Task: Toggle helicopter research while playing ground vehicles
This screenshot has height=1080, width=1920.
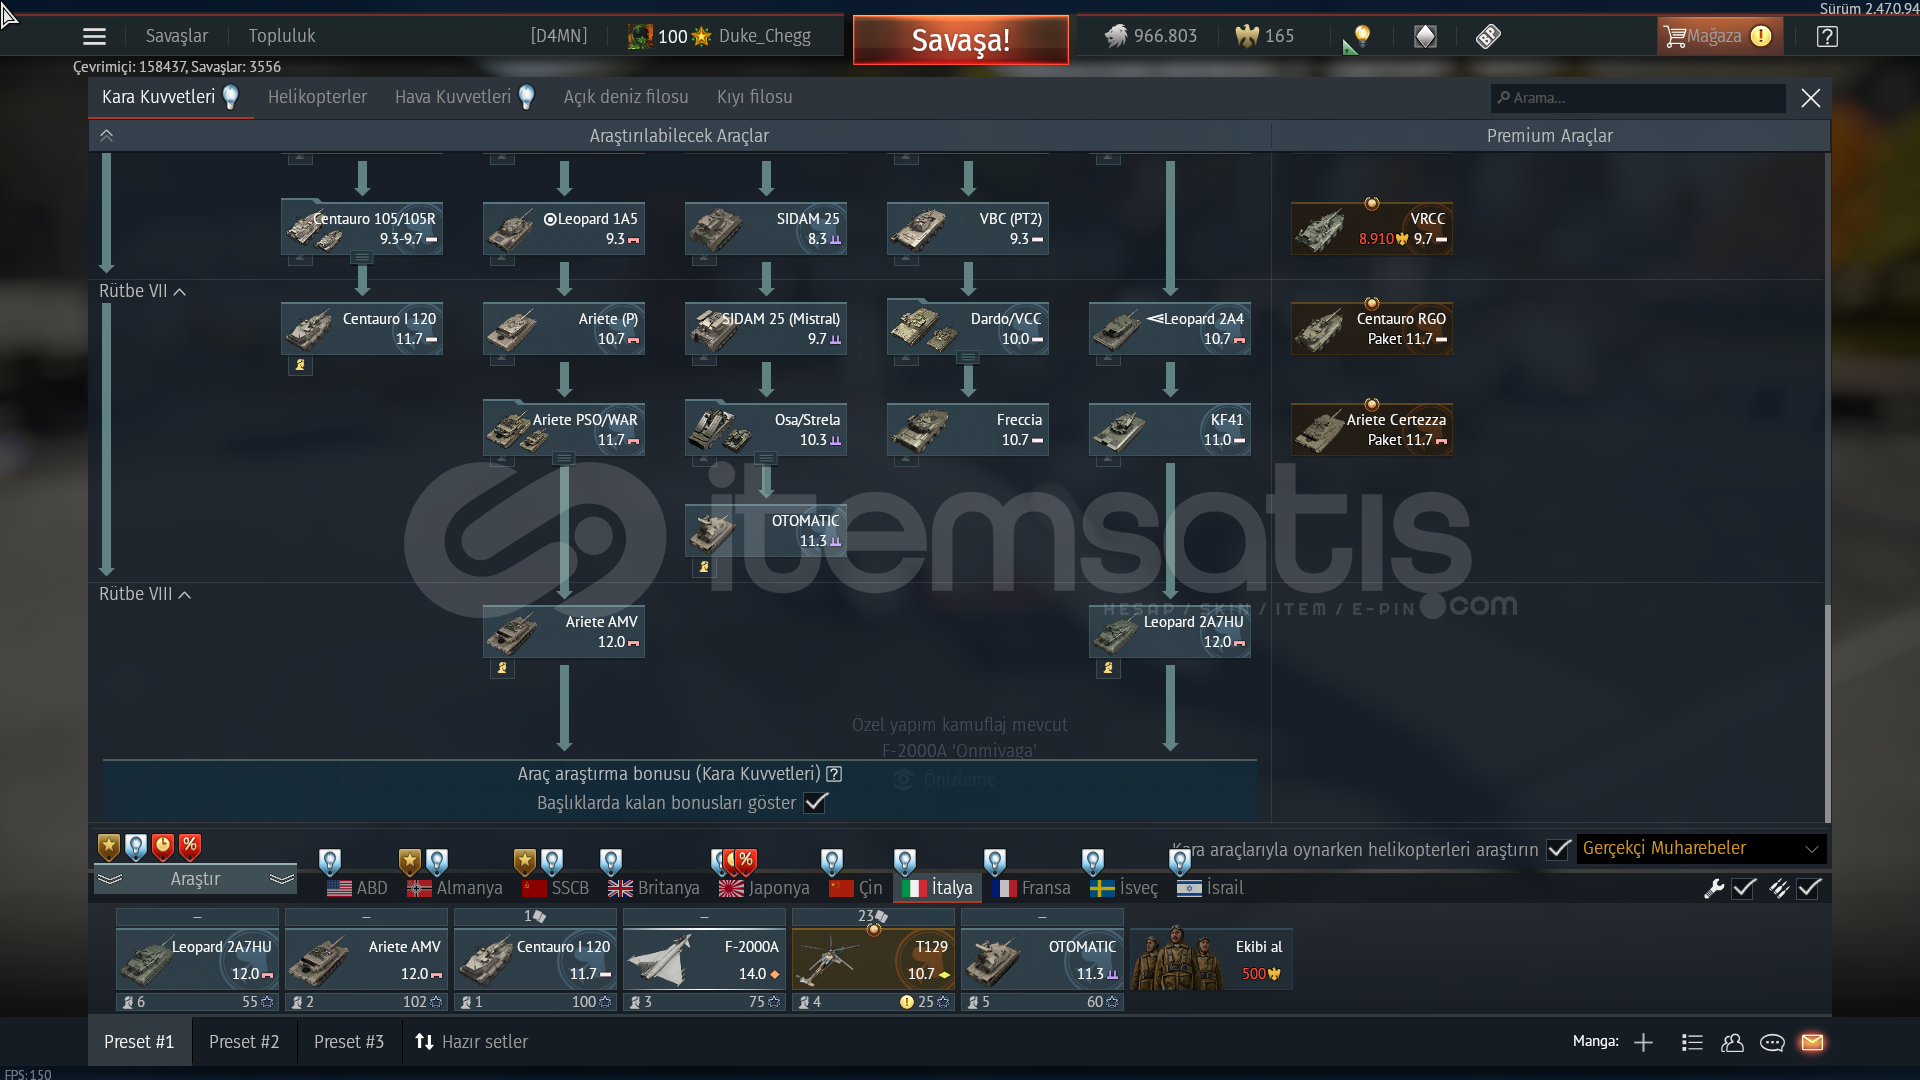Action: tap(1558, 849)
